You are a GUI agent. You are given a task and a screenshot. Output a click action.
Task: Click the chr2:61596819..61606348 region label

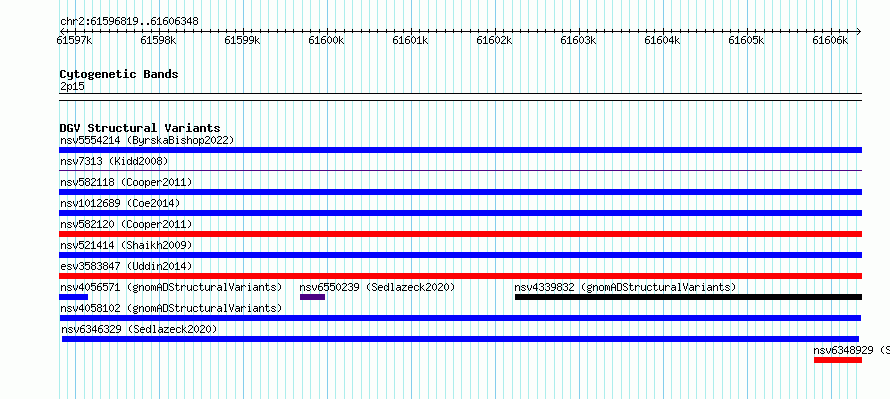(x=129, y=22)
